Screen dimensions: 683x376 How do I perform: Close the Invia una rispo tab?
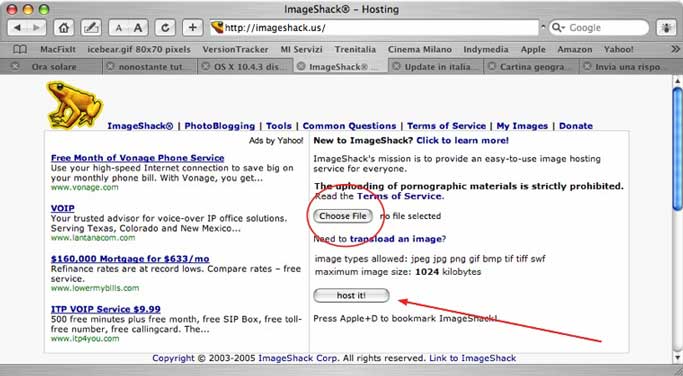(x=587, y=66)
